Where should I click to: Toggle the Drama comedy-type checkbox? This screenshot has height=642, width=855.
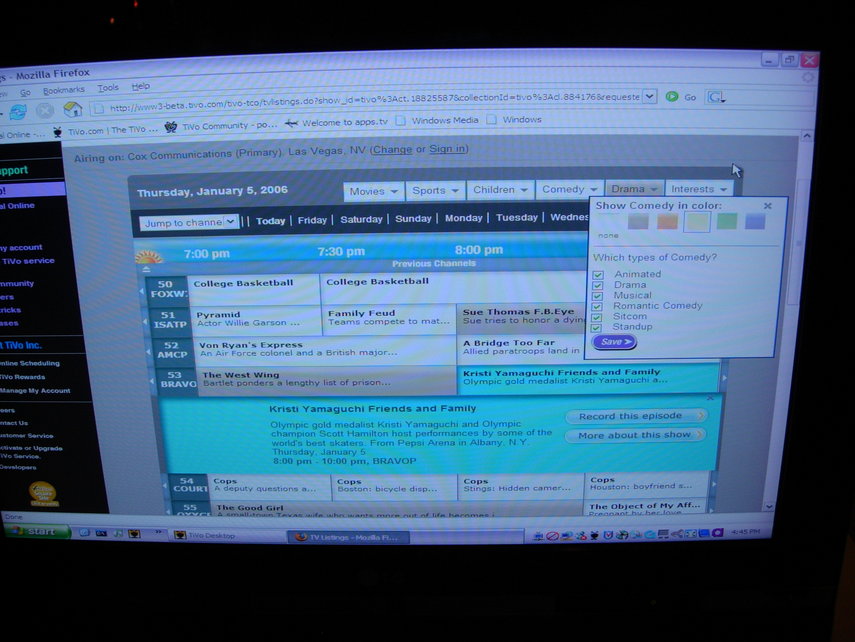tap(598, 285)
